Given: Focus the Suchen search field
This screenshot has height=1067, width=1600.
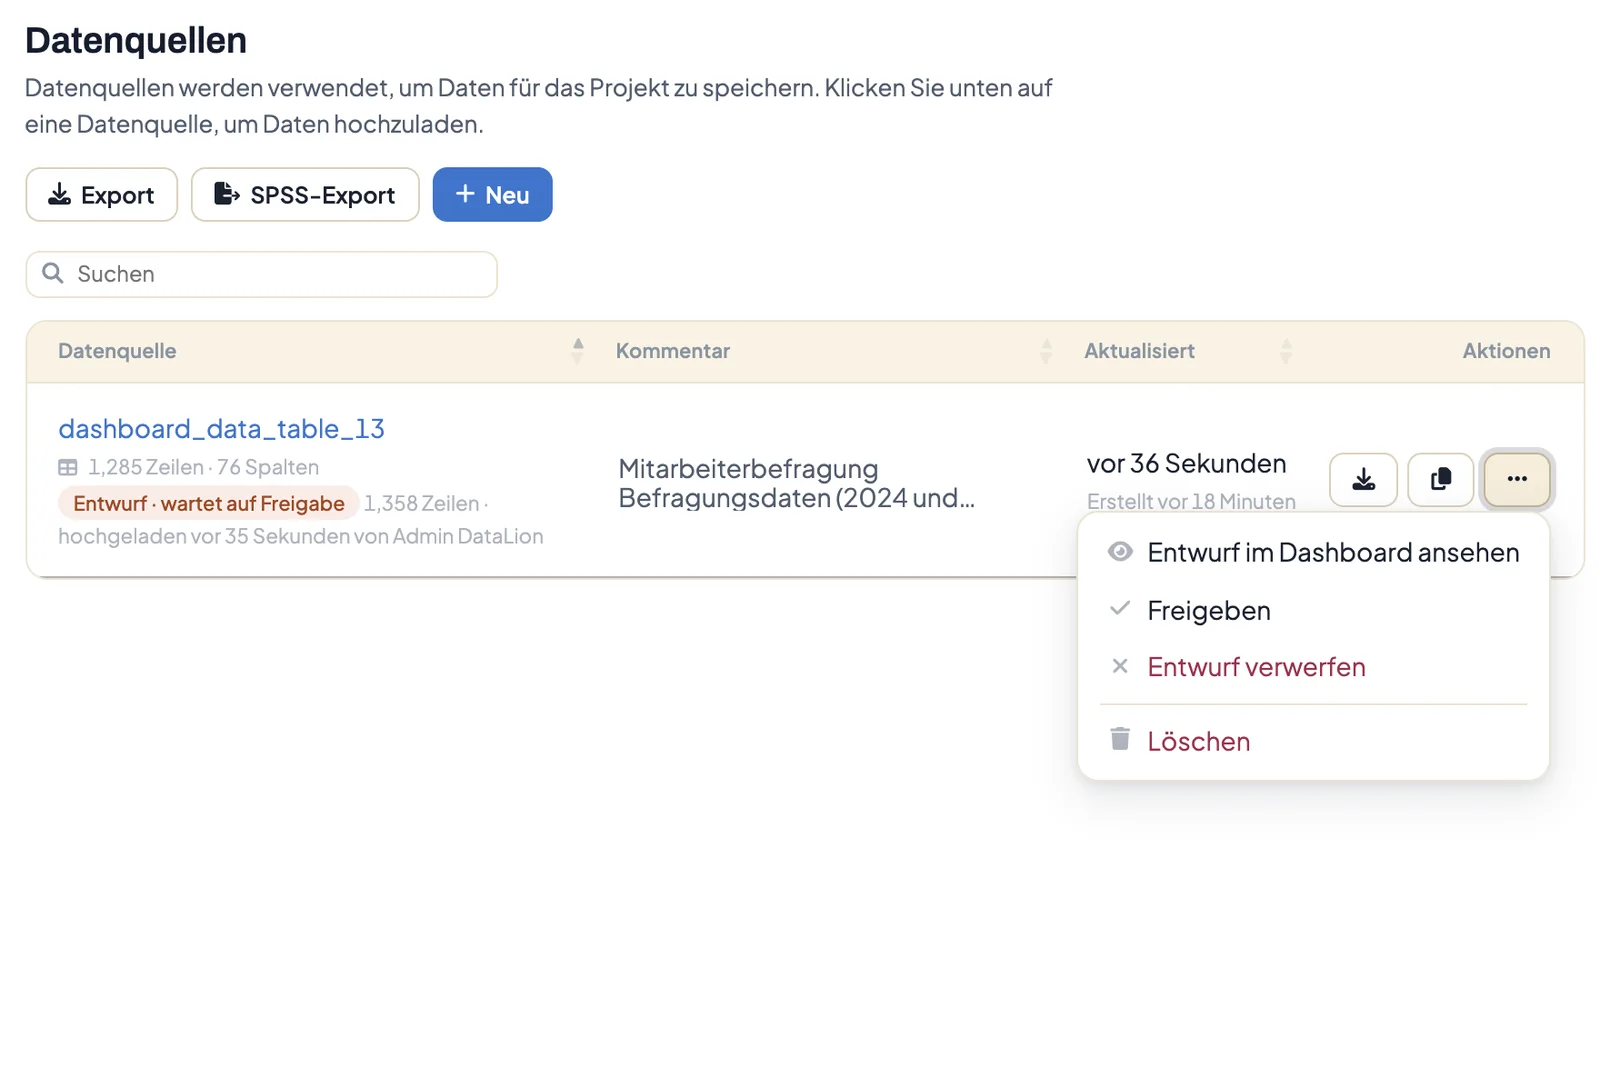Looking at the screenshot, I should pos(262,274).
